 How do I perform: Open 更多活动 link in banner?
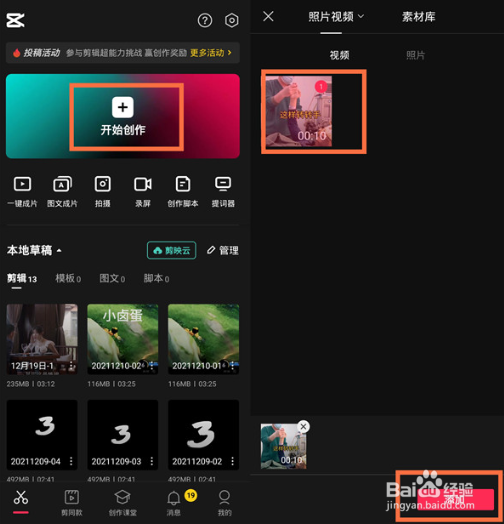pyautogui.click(x=211, y=53)
